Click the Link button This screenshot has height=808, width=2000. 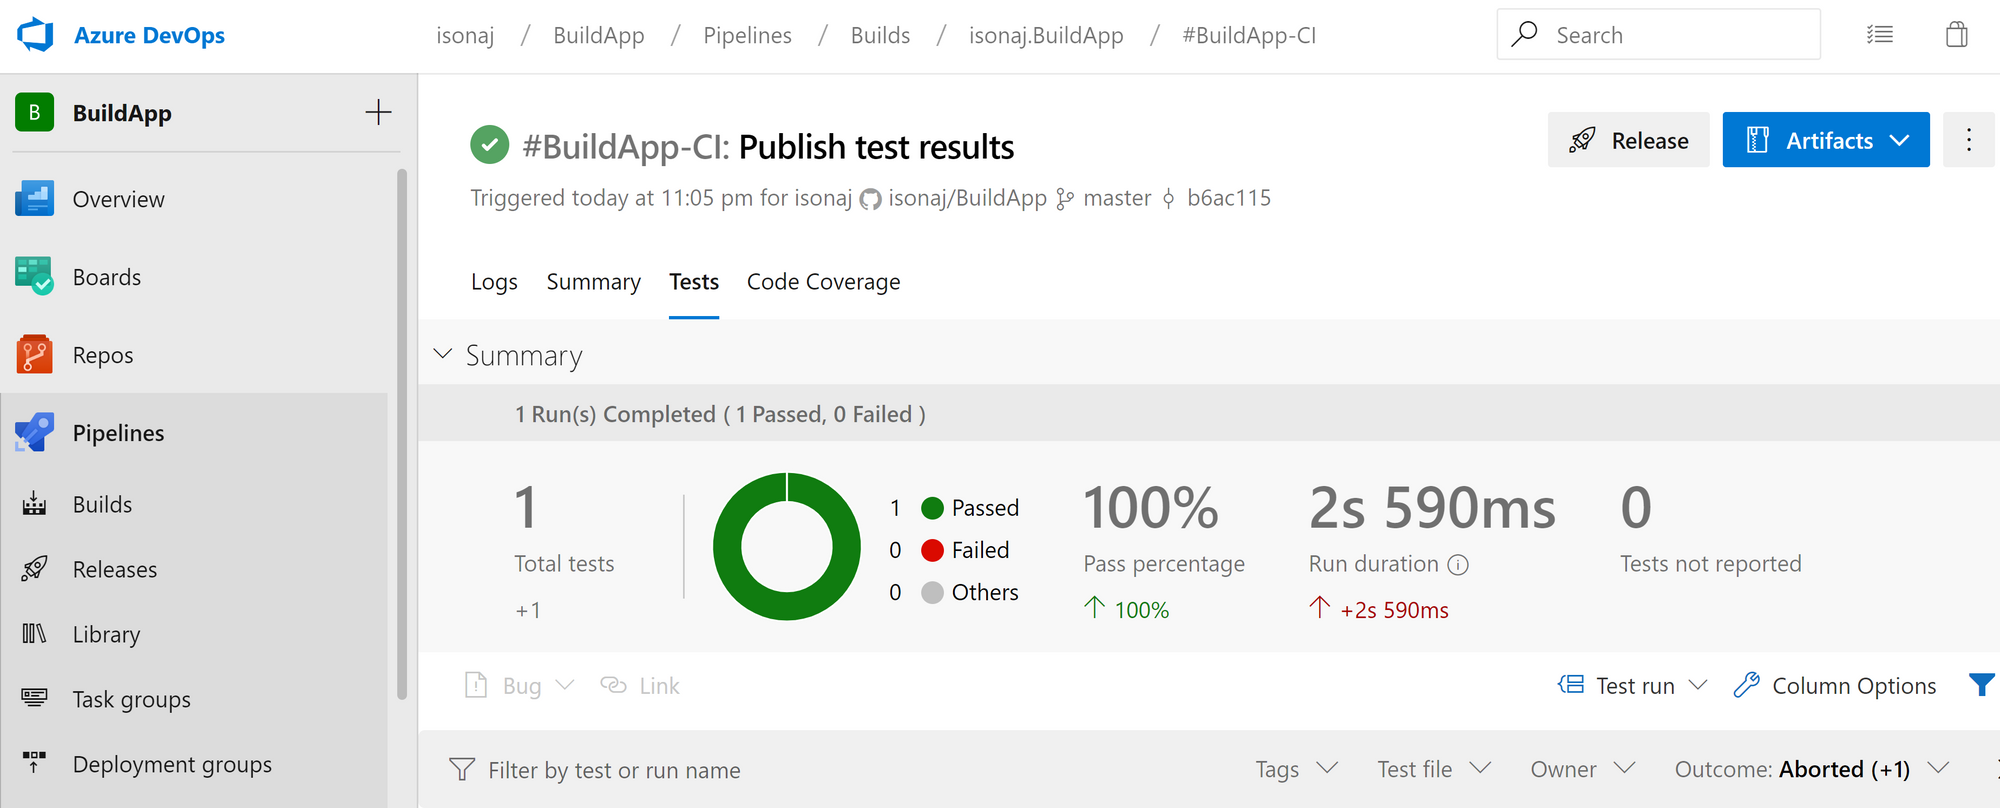tap(640, 685)
